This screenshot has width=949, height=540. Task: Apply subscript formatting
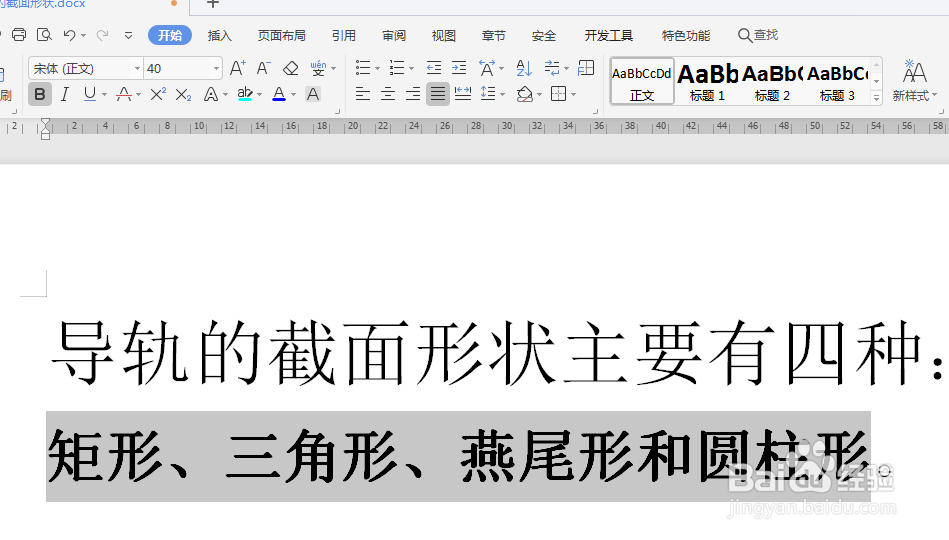[183, 94]
